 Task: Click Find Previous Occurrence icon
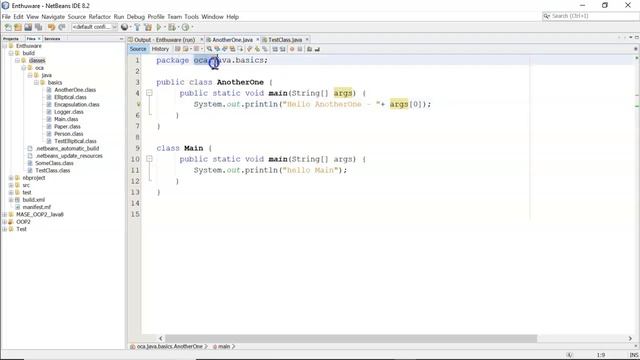217,49
